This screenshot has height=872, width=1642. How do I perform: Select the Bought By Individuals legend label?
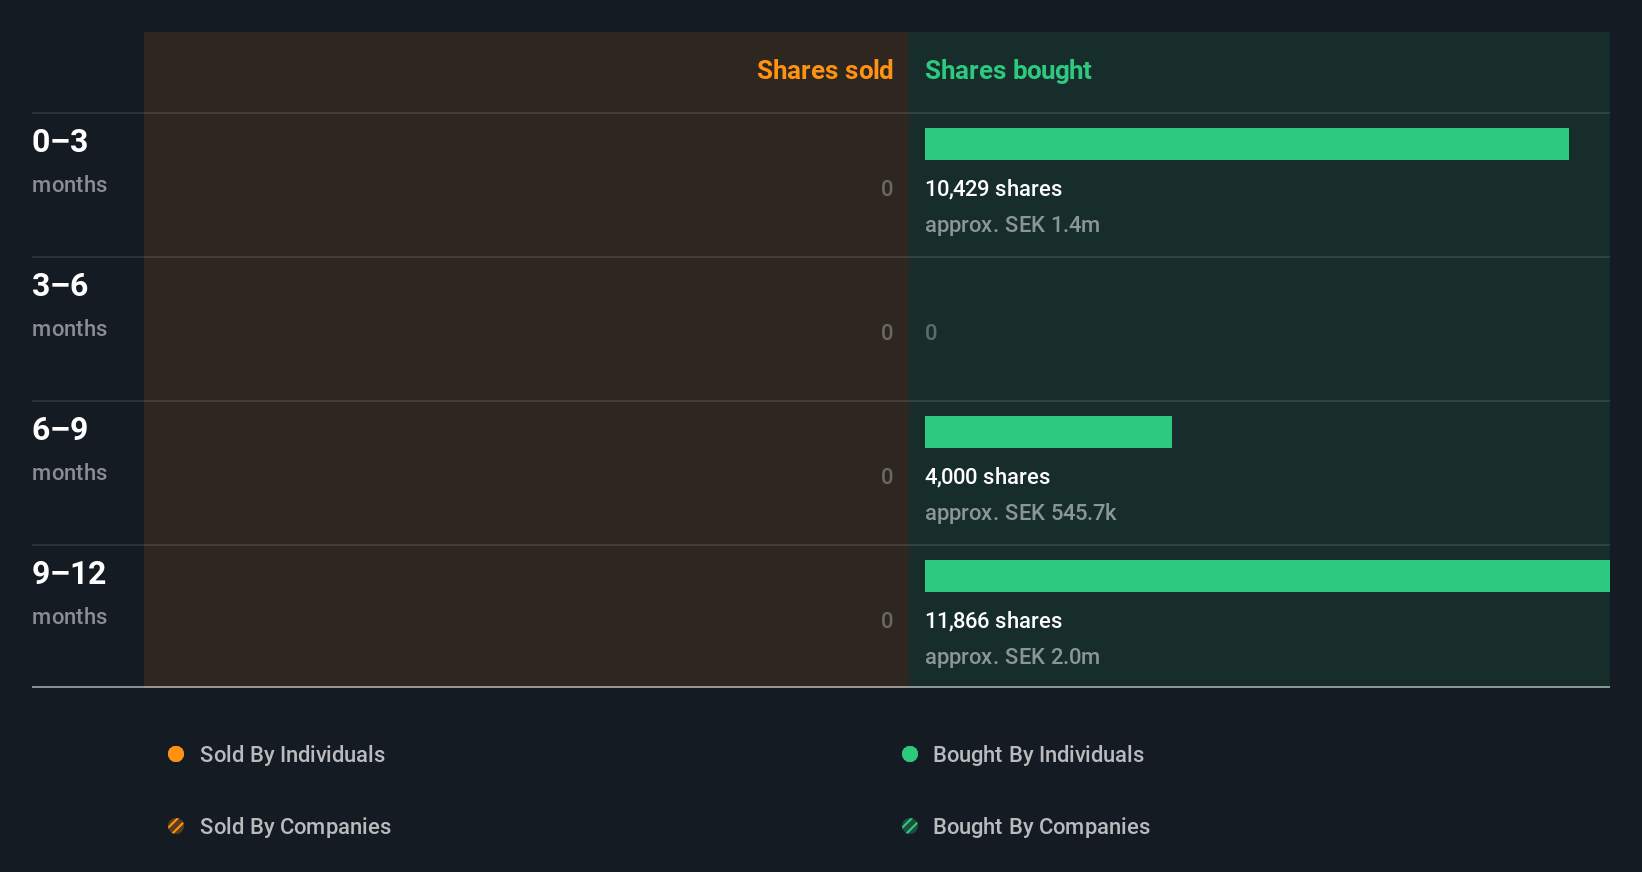[1038, 754]
